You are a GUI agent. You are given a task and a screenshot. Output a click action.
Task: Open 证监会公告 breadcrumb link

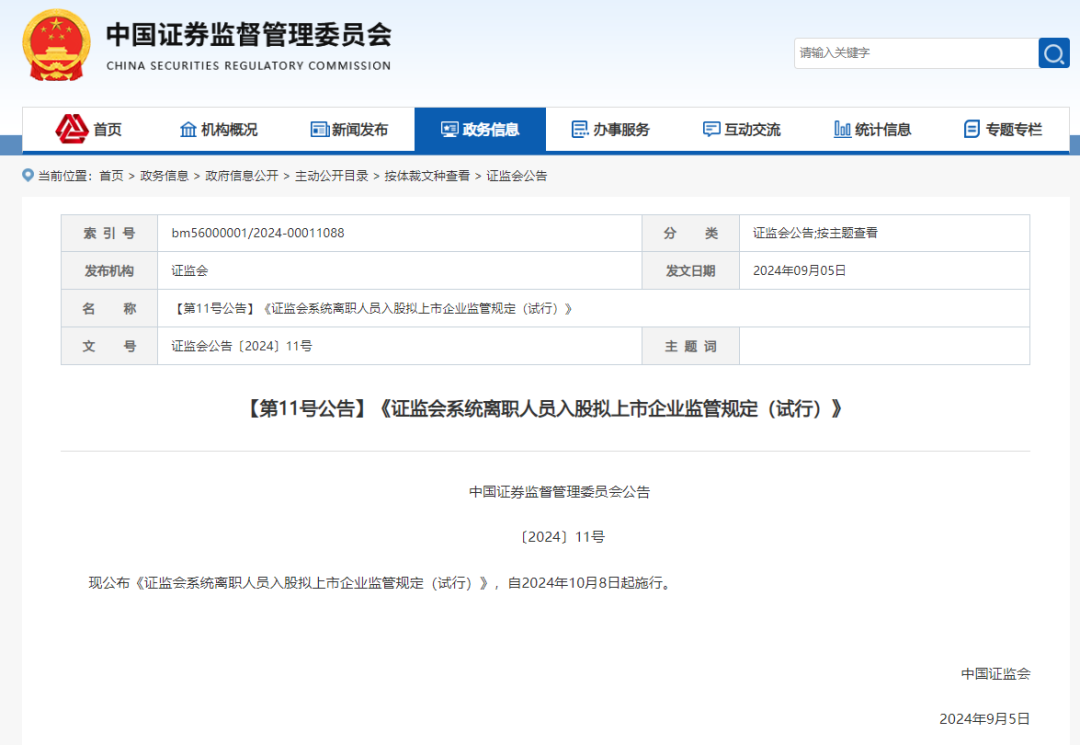pyautogui.click(x=517, y=176)
